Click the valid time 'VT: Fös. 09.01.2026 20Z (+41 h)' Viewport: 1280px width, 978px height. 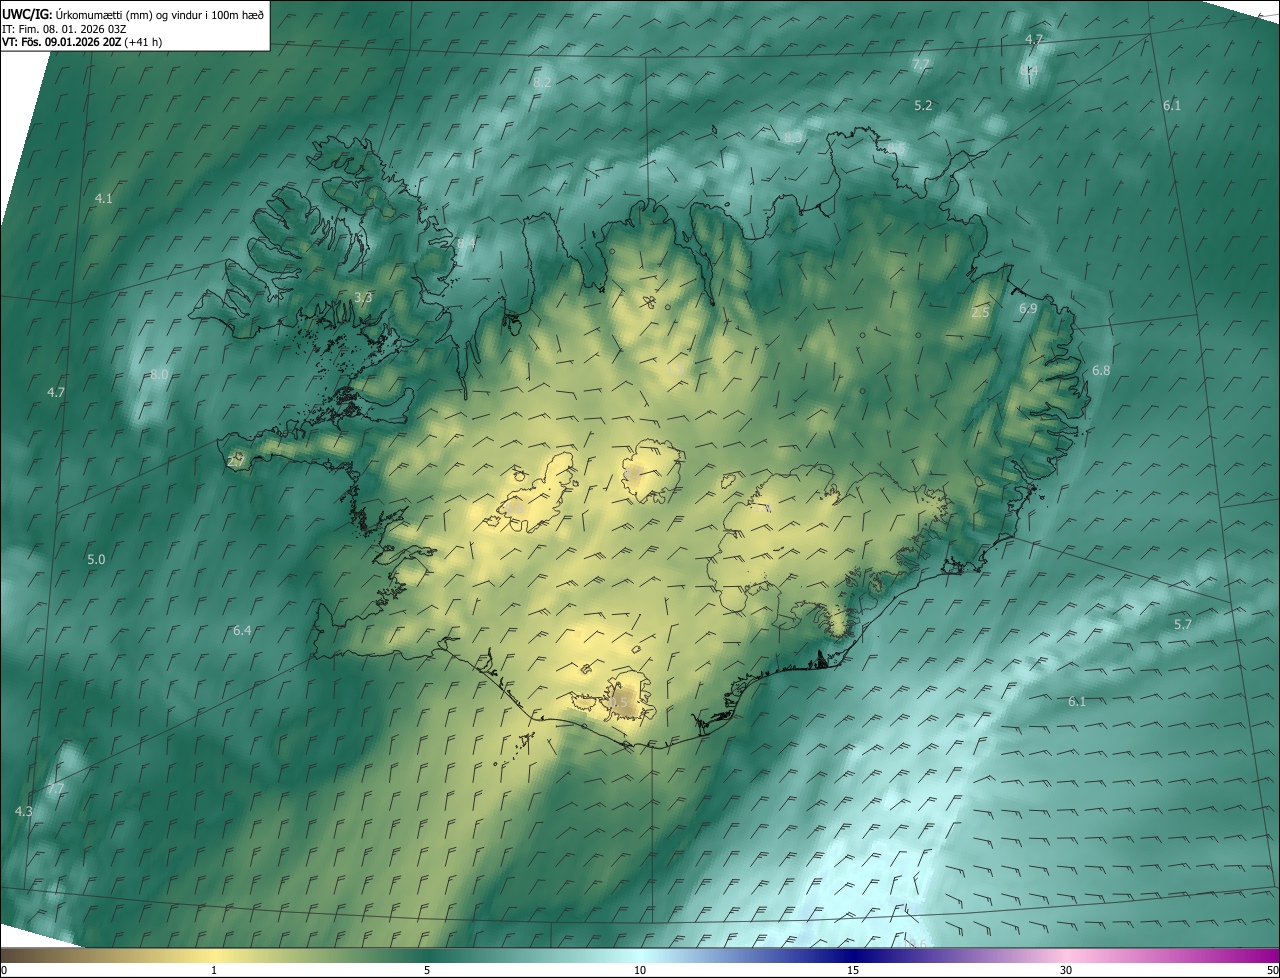pos(82,42)
